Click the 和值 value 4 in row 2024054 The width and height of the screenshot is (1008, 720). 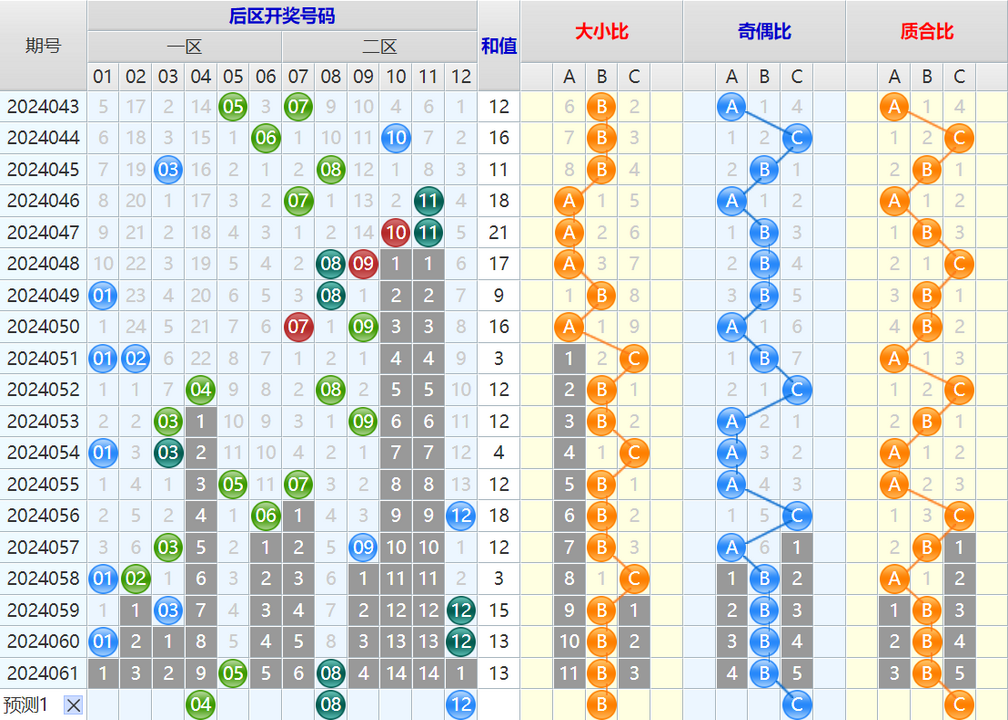[499, 453]
